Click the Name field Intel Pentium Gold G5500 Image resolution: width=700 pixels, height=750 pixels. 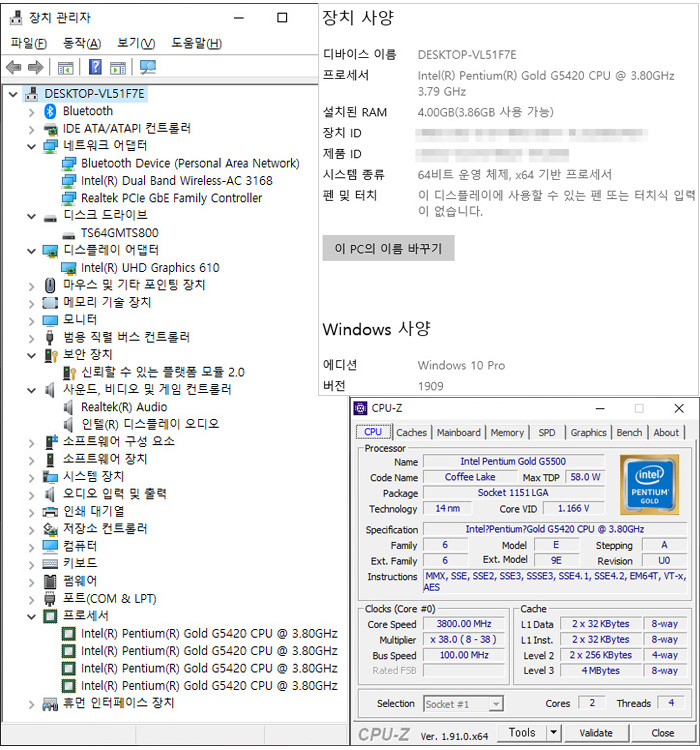pyautogui.click(x=513, y=461)
